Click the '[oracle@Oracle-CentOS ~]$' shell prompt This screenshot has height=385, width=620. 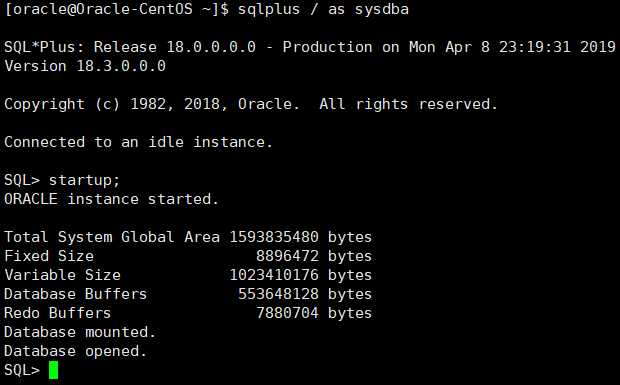tap(117, 9)
